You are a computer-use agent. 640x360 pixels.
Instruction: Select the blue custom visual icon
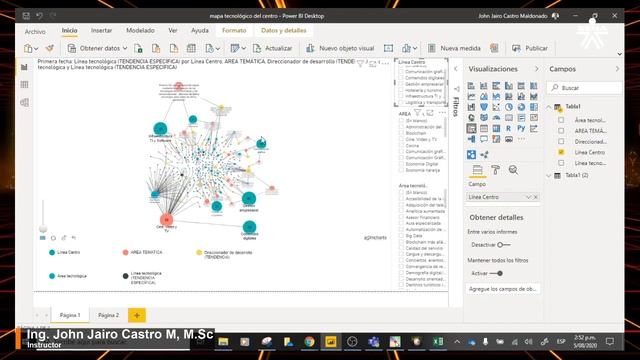[471, 155]
